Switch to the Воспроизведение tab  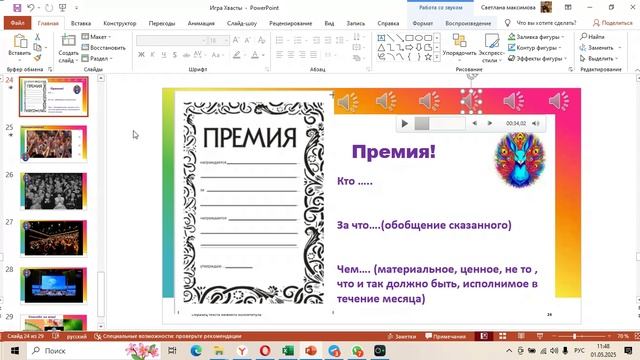pos(468,23)
